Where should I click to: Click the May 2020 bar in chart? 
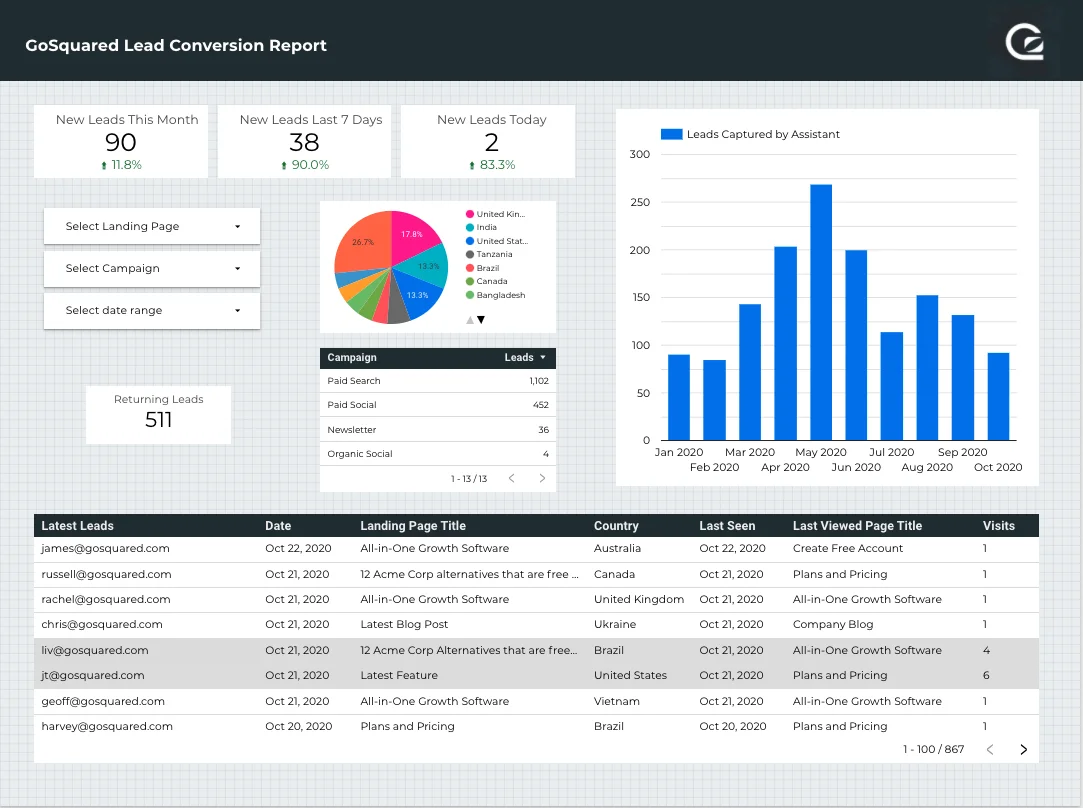point(821,312)
